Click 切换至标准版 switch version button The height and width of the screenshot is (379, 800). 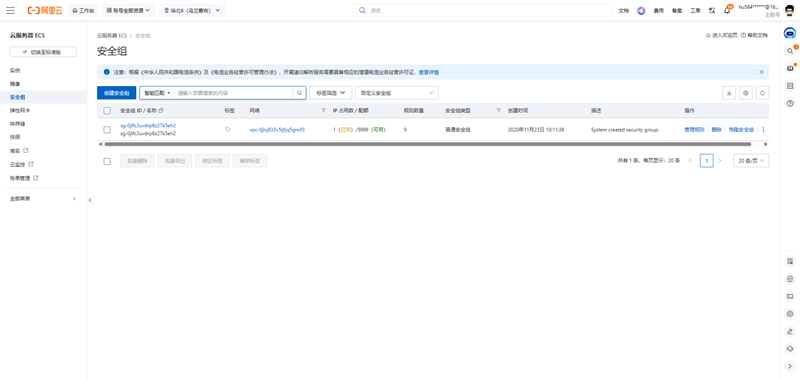(43, 52)
